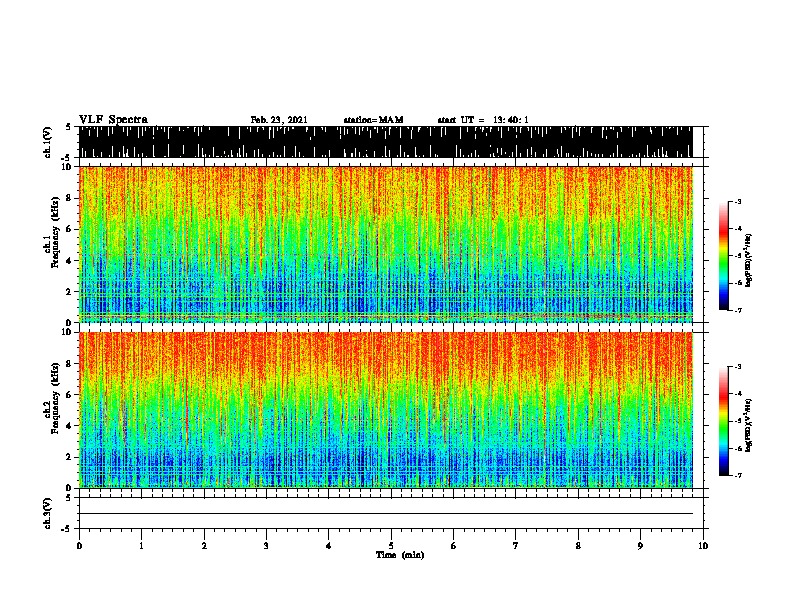
Task: Click the flat ch.3 voltage trace line
Action: [x=386, y=514]
